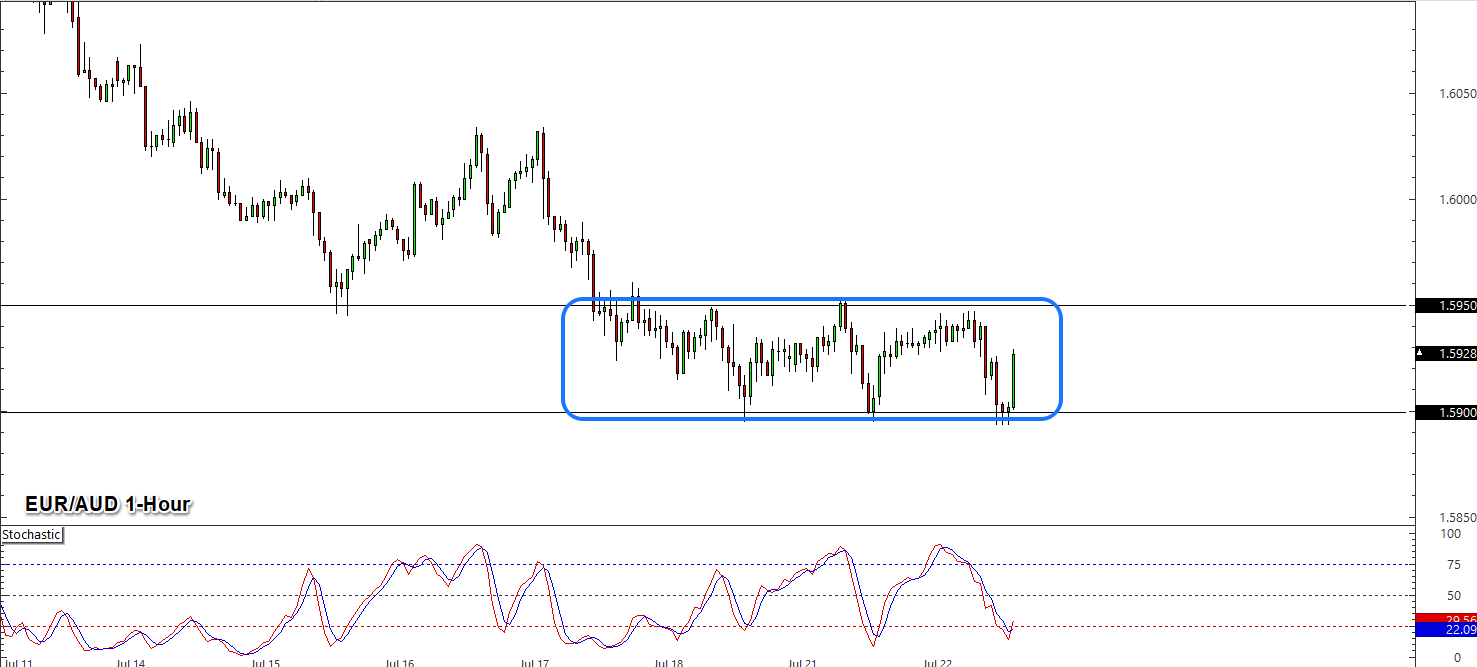This screenshot has width=1477, height=667.
Task: Click the 1.6000 price axis label
Action: 1457,199
